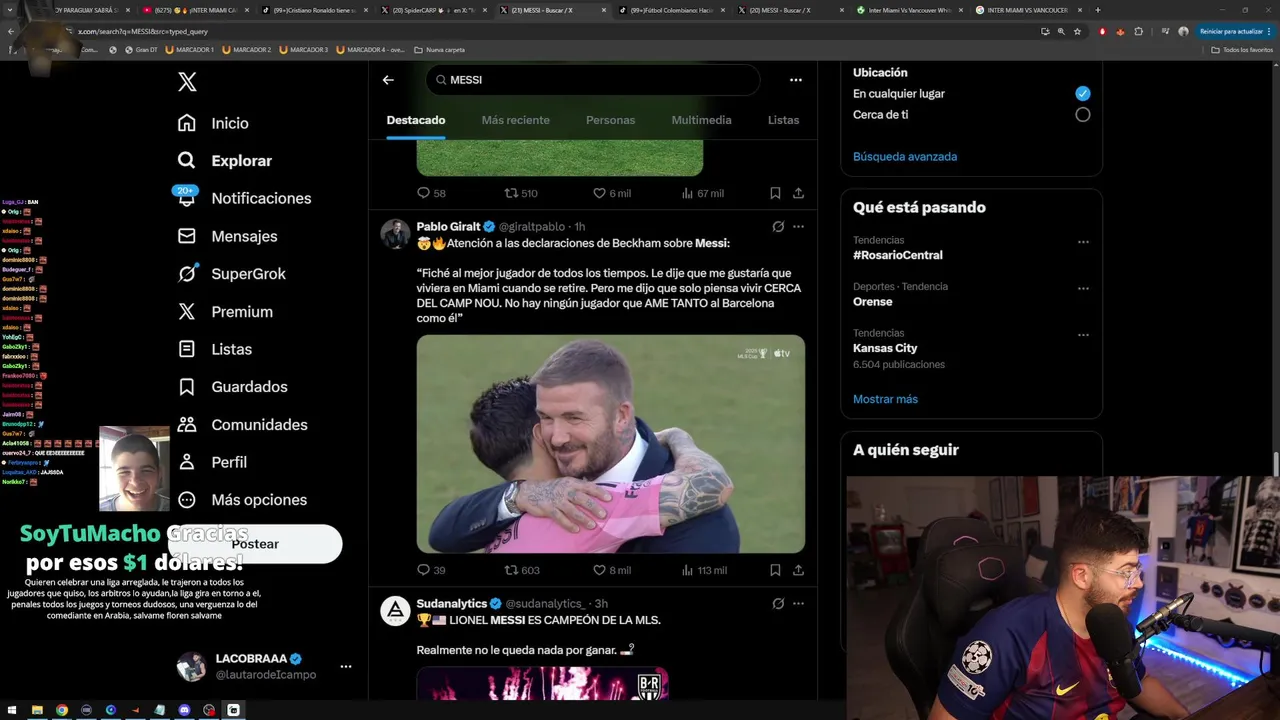
Task: Open the Nueva carpeta bookmarks folder
Action: tap(440, 49)
